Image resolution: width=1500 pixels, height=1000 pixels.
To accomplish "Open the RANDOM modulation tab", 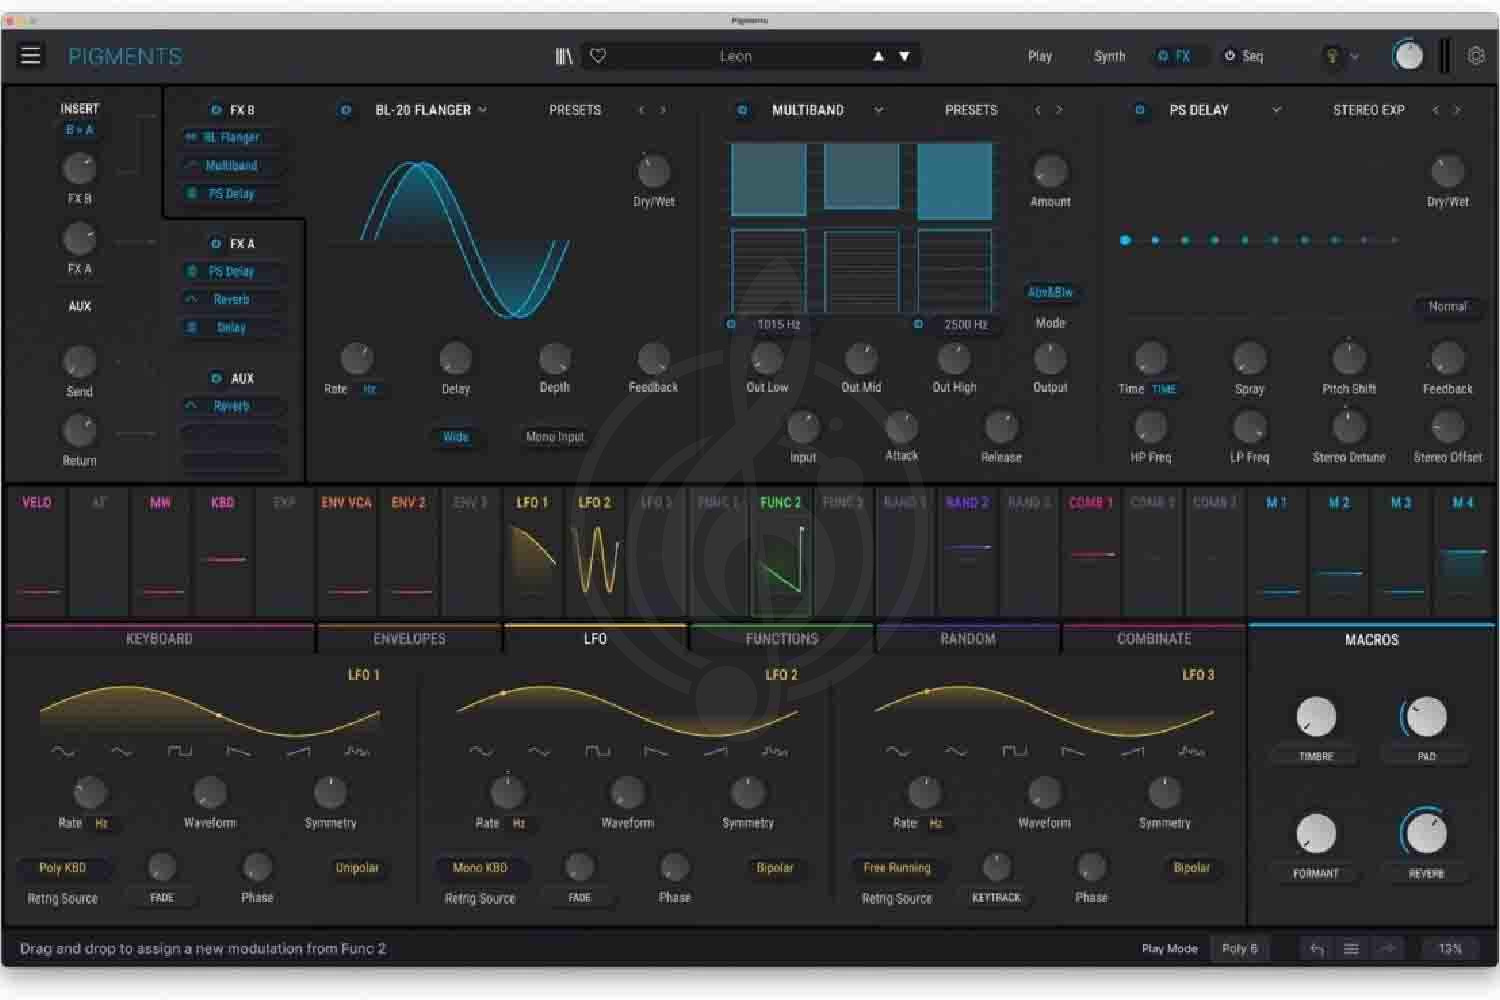I will pos(968,639).
